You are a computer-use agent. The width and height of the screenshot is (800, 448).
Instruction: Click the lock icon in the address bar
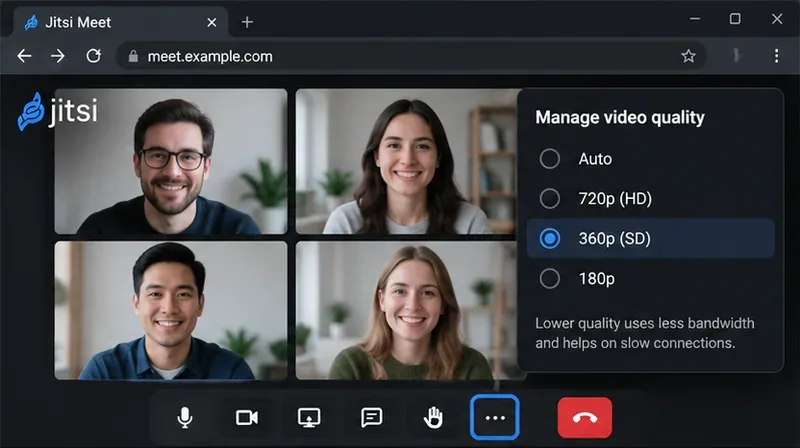133,56
